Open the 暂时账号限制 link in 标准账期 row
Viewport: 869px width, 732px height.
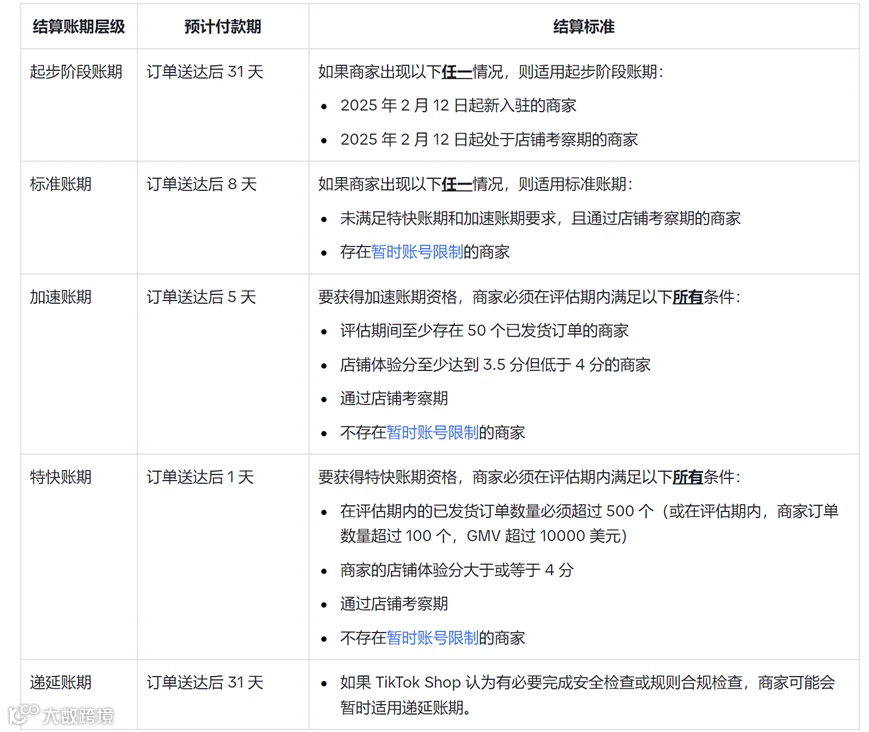[417, 252]
